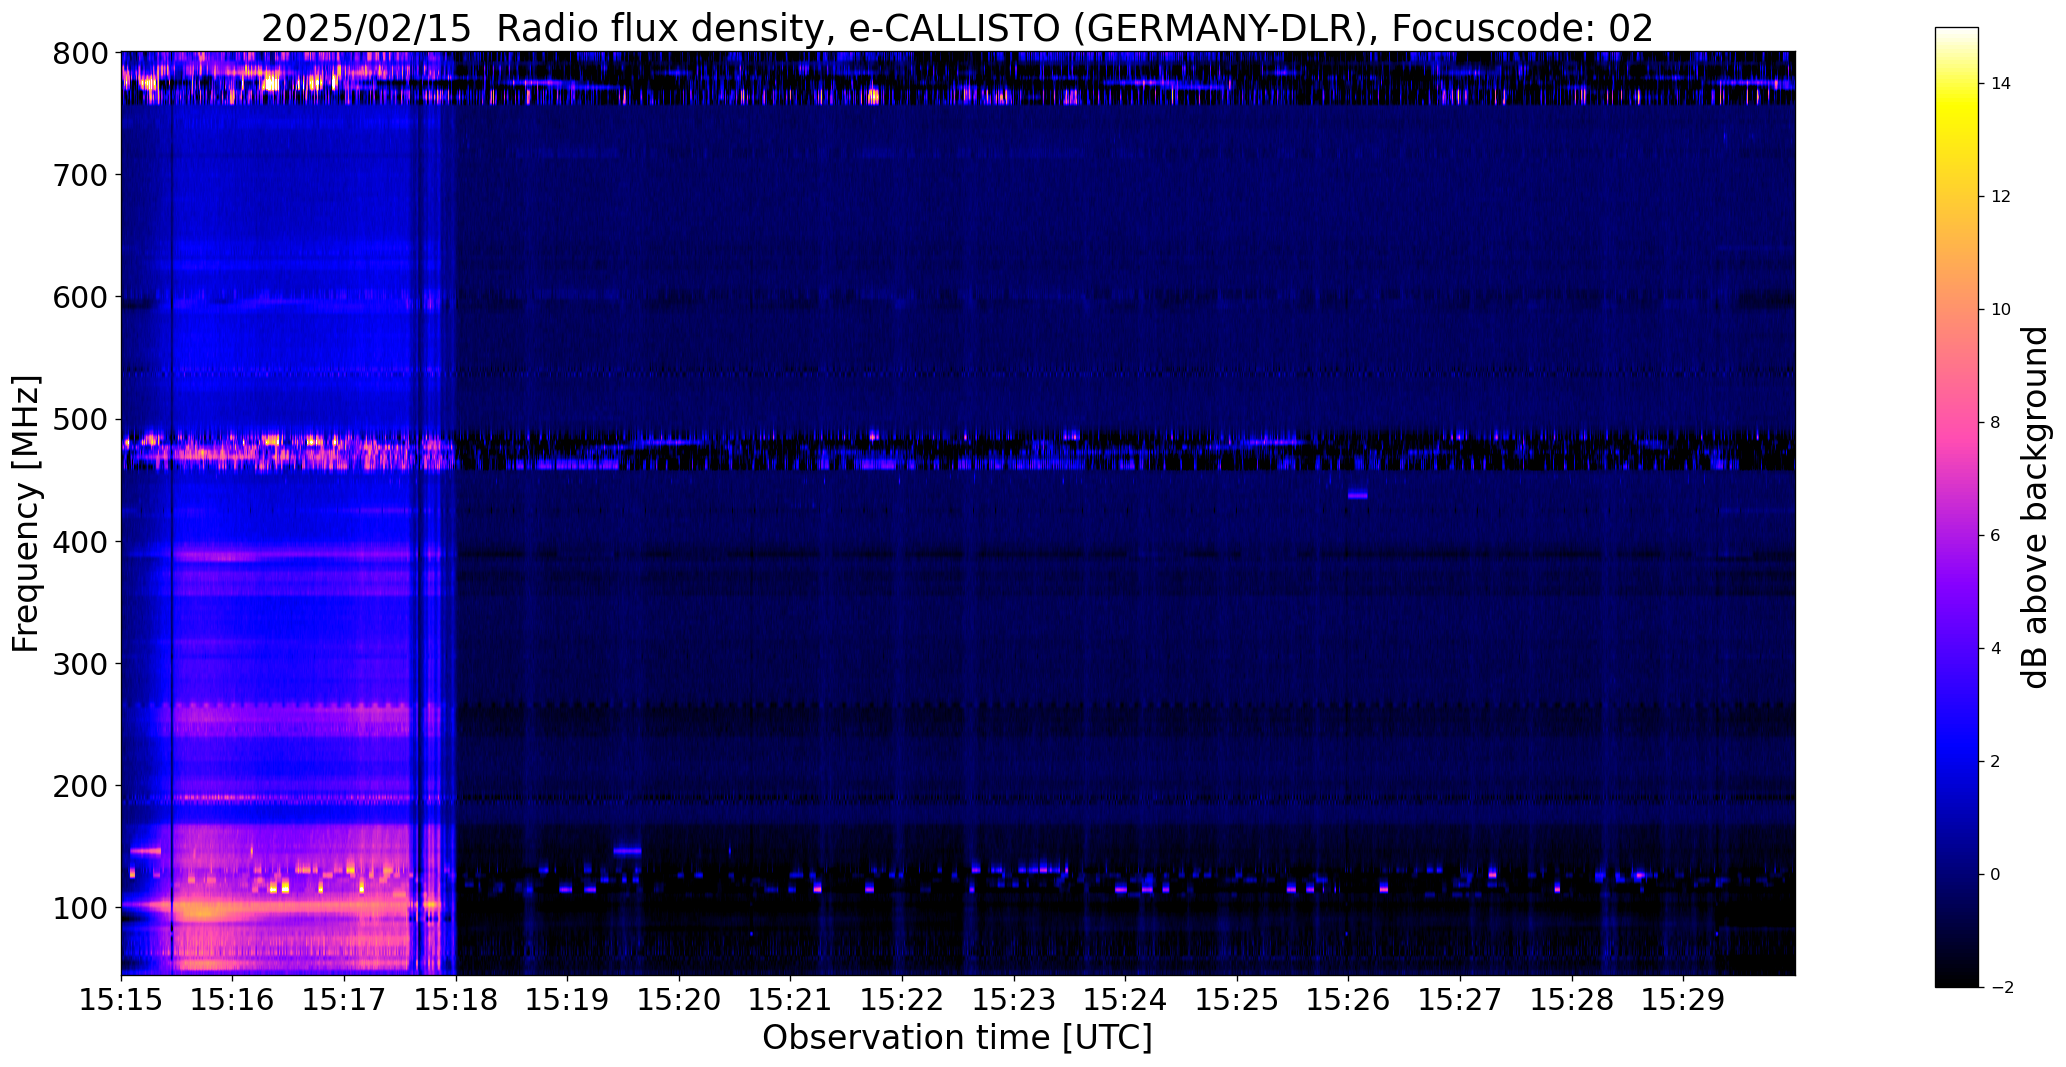The height and width of the screenshot is (1067, 2066).
Task: Click the black bottom end of colorbar
Action: pos(1957,980)
